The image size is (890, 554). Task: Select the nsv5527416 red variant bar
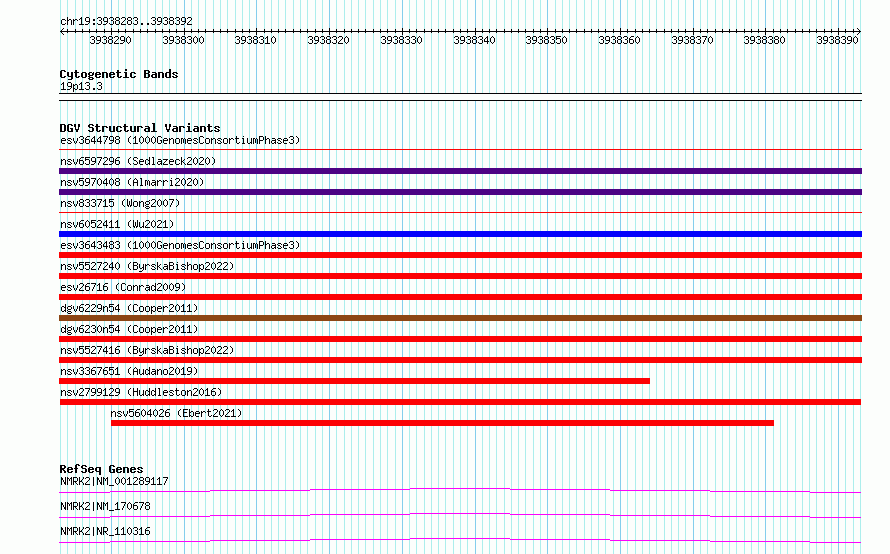(x=460, y=360)
